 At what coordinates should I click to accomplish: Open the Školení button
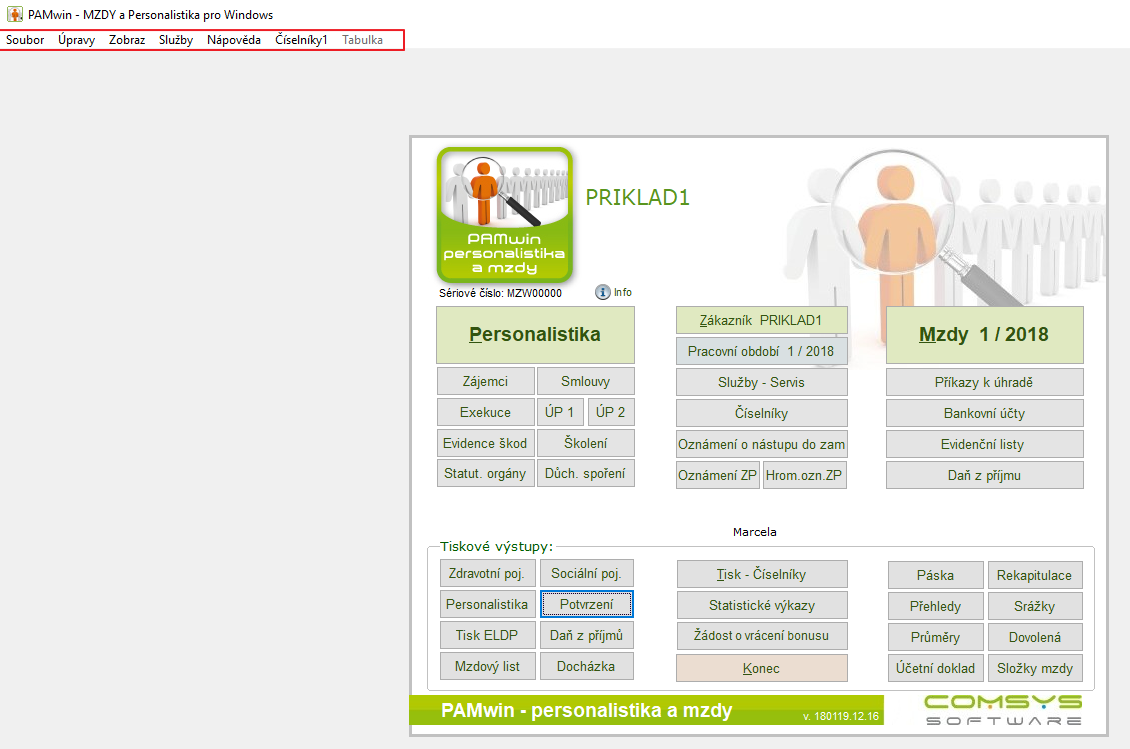pos(586,443)
